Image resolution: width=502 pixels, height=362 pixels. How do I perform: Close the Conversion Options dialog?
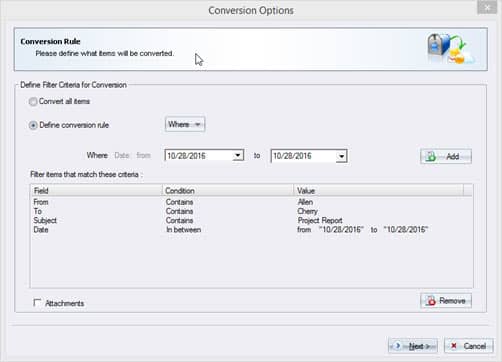[487, 7]
